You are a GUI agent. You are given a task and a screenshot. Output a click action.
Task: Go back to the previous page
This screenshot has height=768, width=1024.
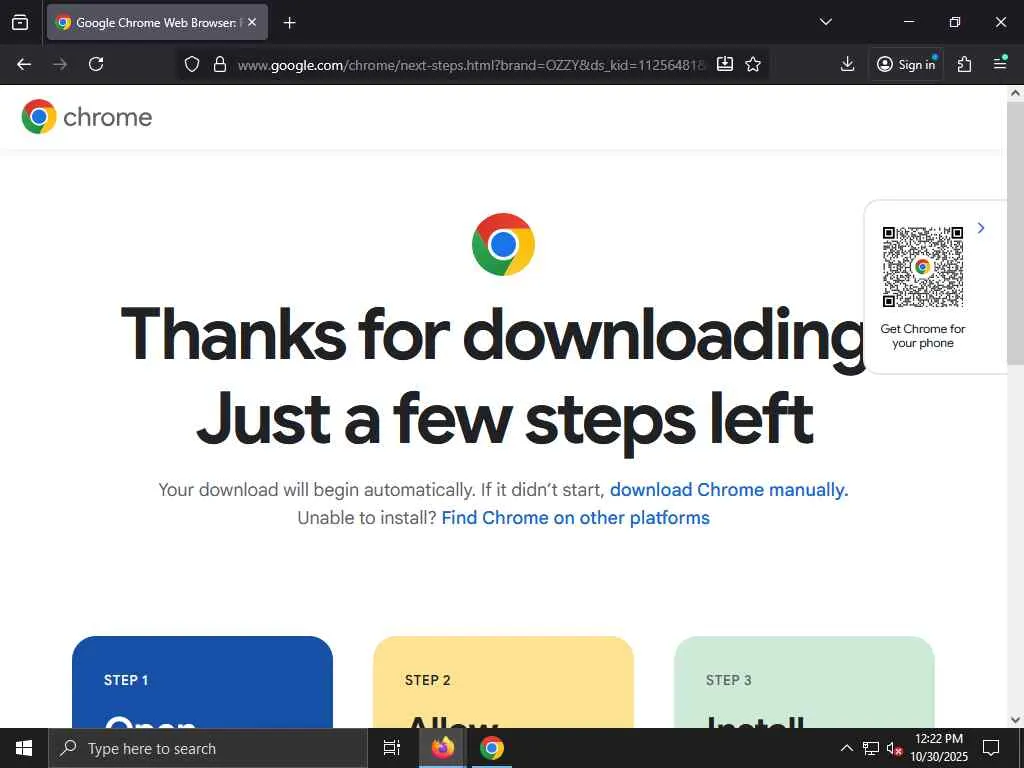click(x=24, y=64)
